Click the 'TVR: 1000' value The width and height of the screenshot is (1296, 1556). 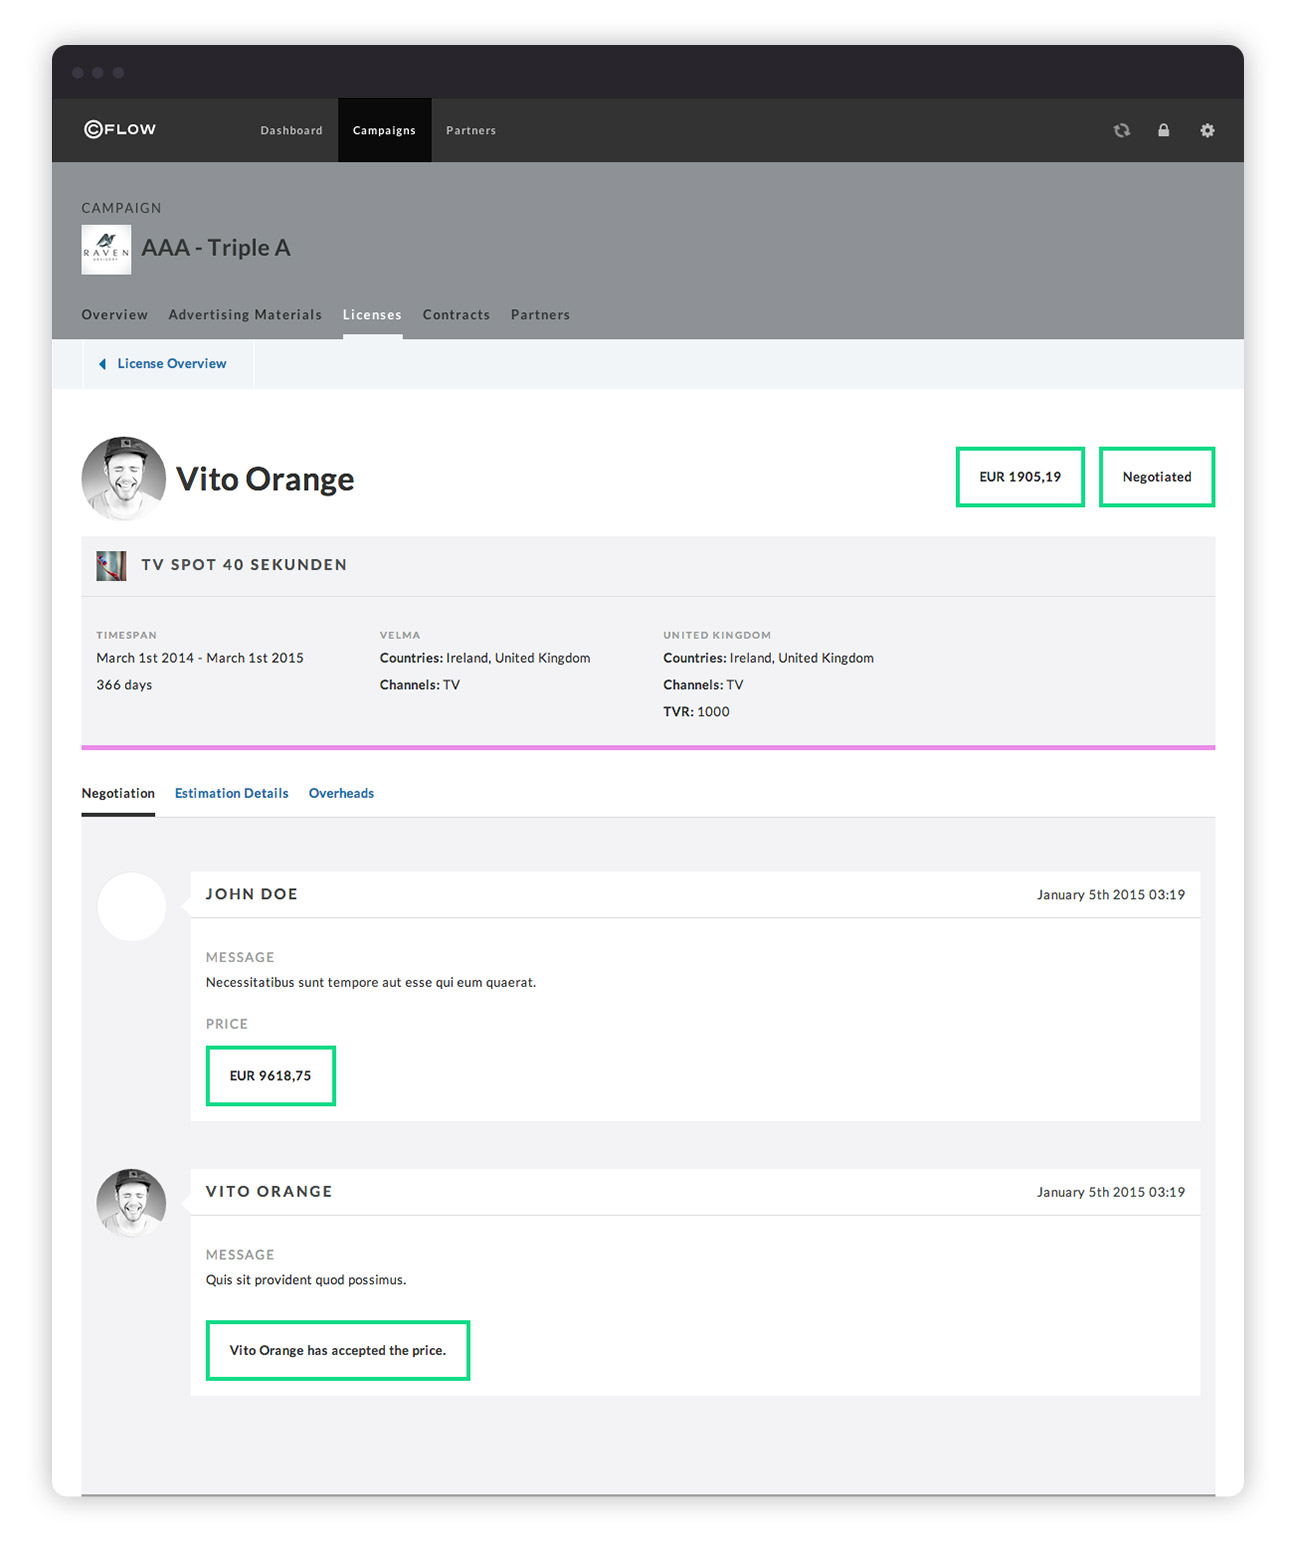696,712
